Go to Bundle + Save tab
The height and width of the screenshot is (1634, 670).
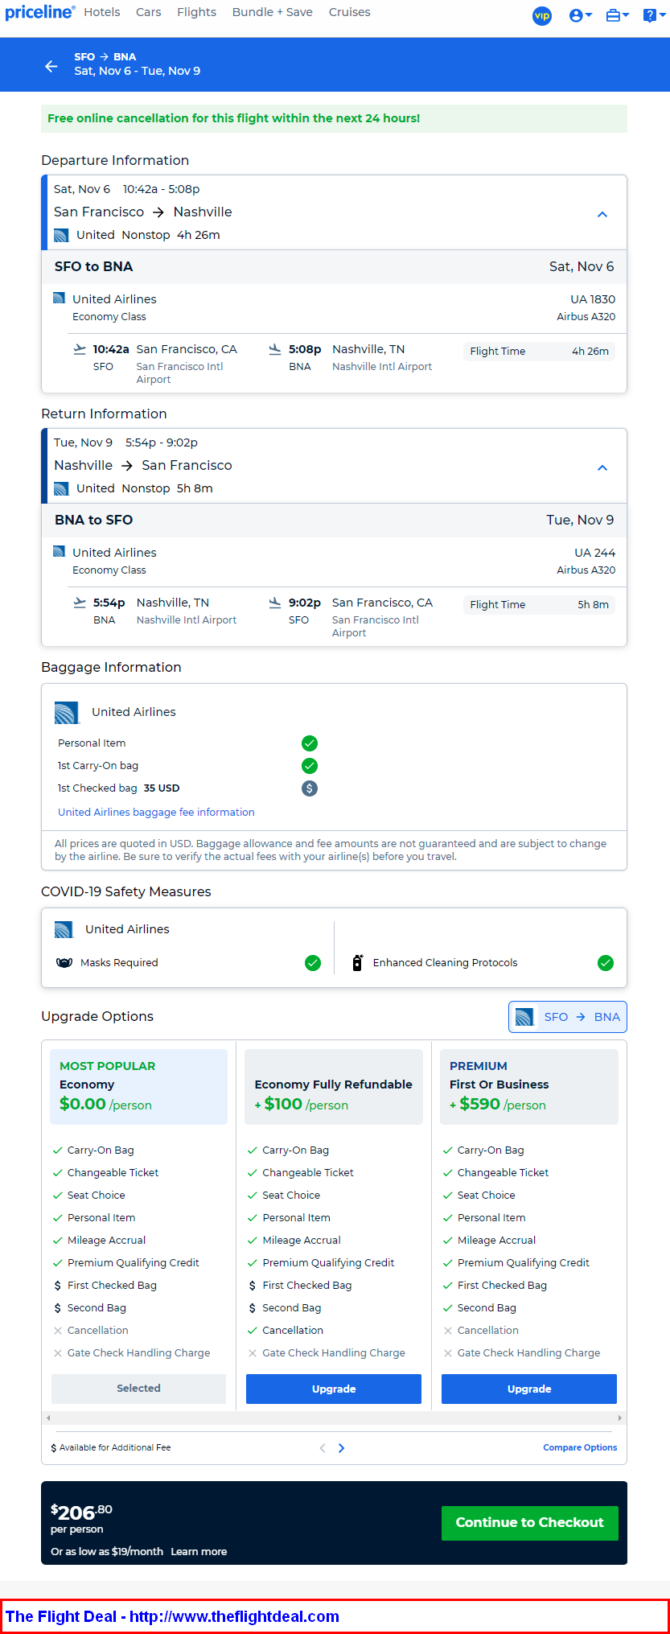tap(272, 13)
